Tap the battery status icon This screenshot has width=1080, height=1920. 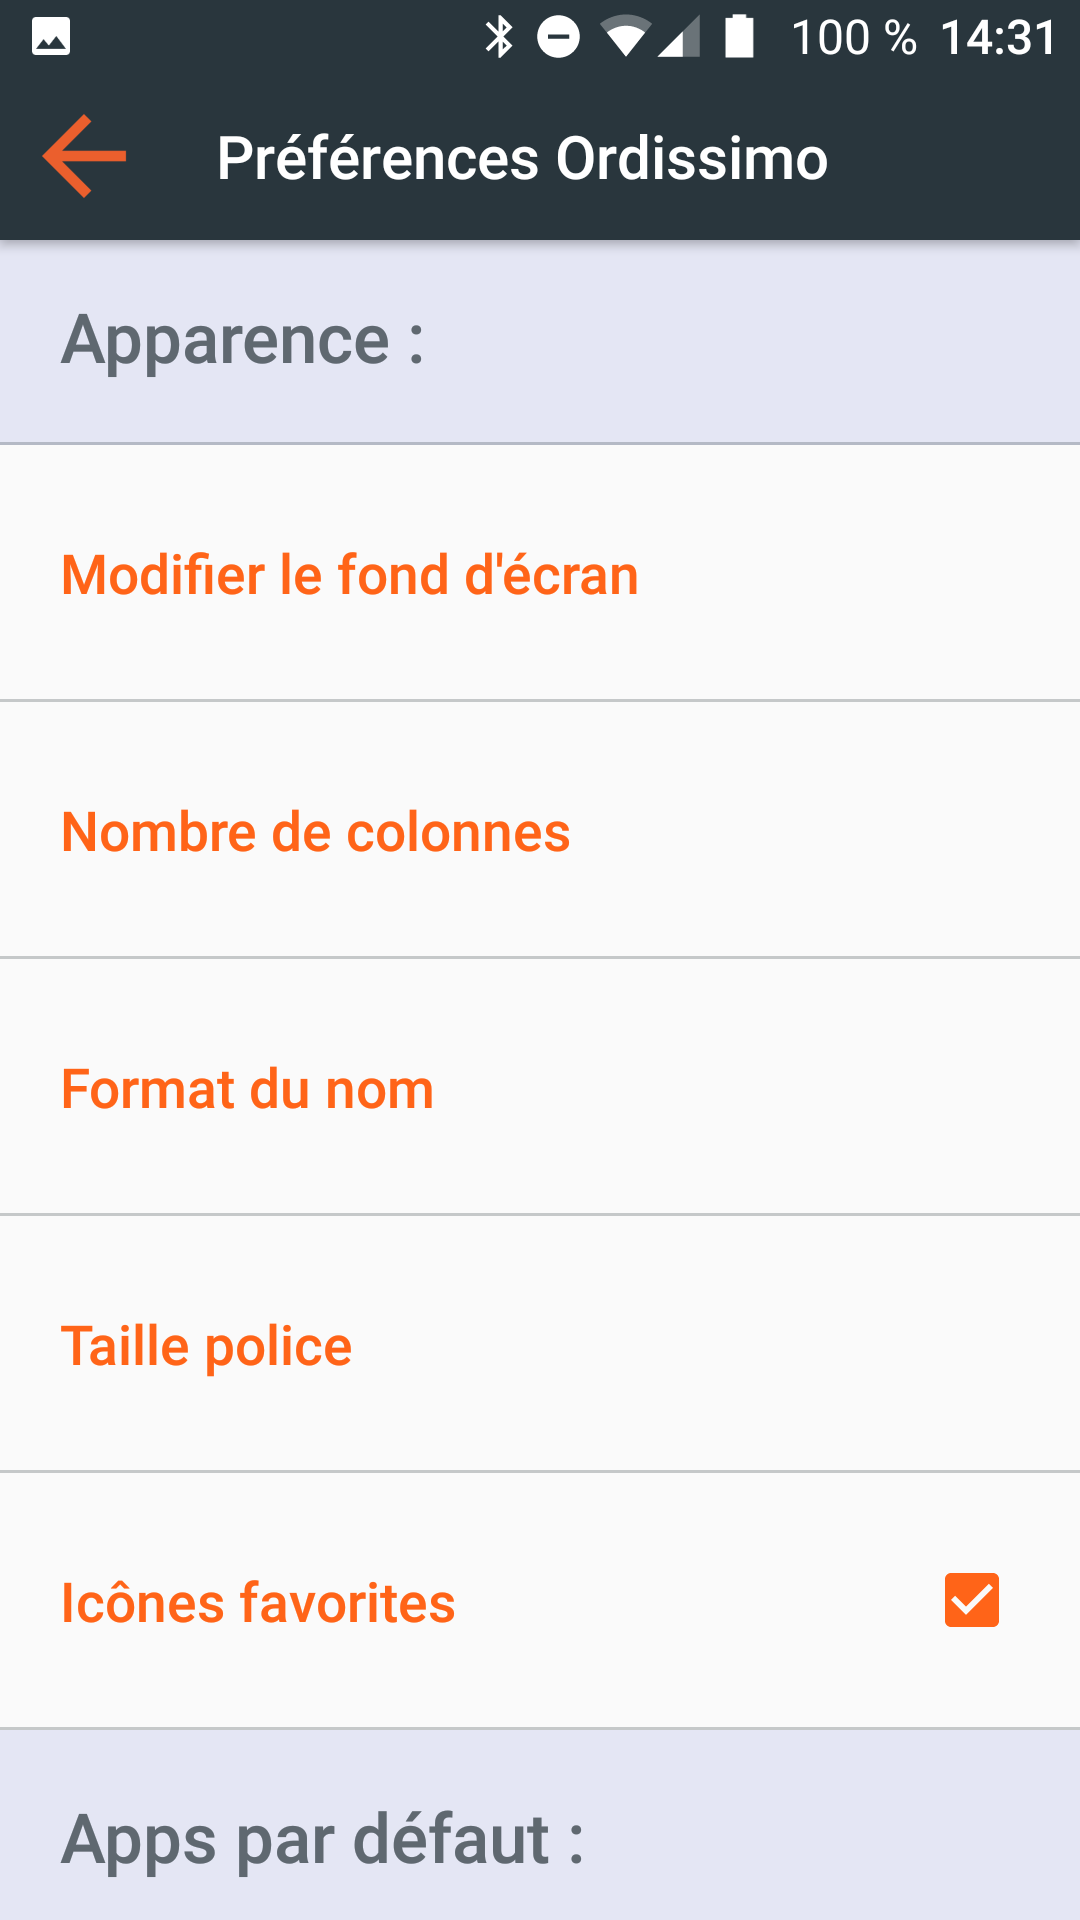tap(739, 38)
